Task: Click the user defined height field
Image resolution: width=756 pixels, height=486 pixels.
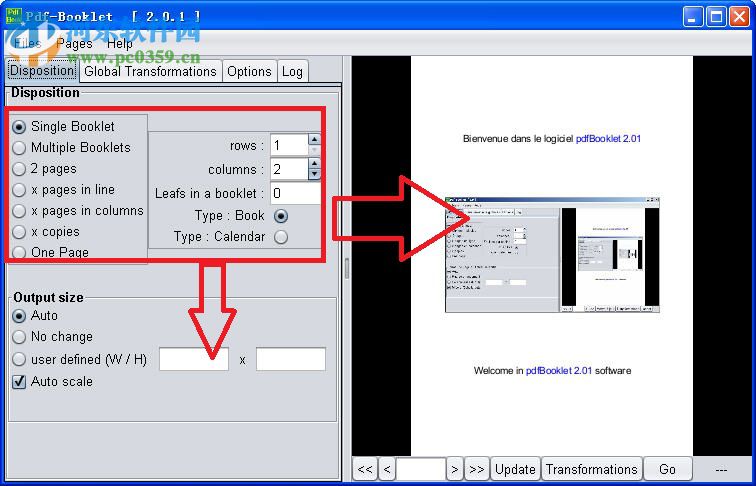Action: point(291,359)
